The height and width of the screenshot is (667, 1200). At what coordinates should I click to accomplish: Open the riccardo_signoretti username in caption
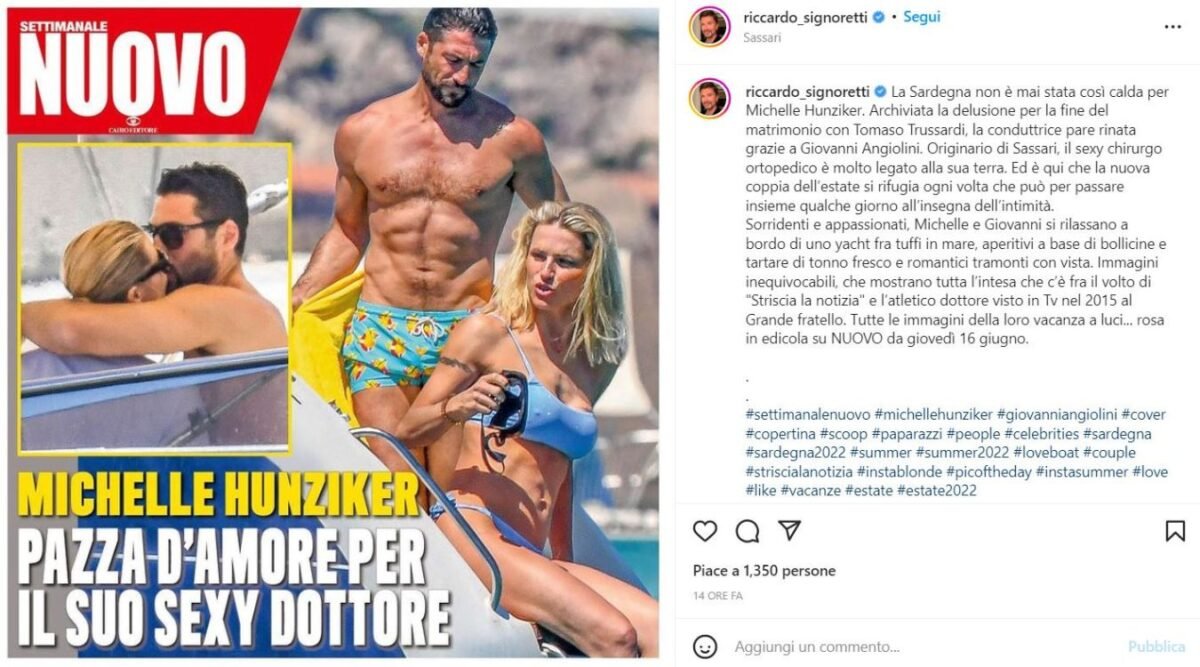[x=808, y=90]
